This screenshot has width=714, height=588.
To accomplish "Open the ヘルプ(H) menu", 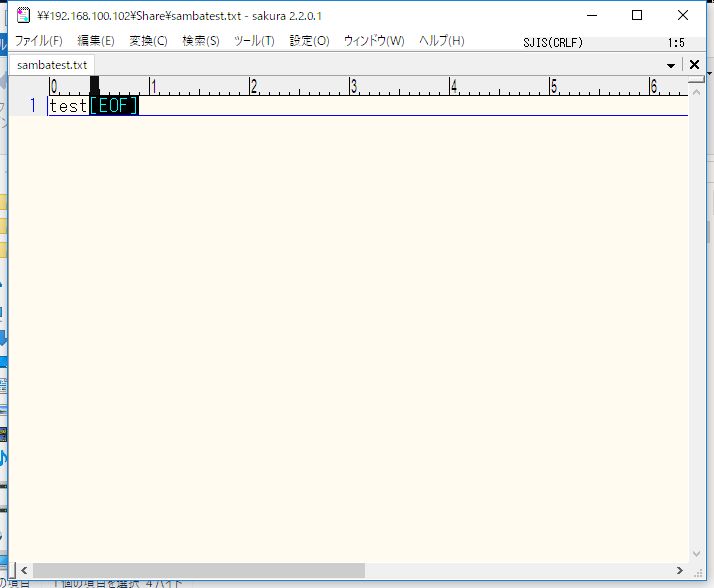I will pos(442,41).
